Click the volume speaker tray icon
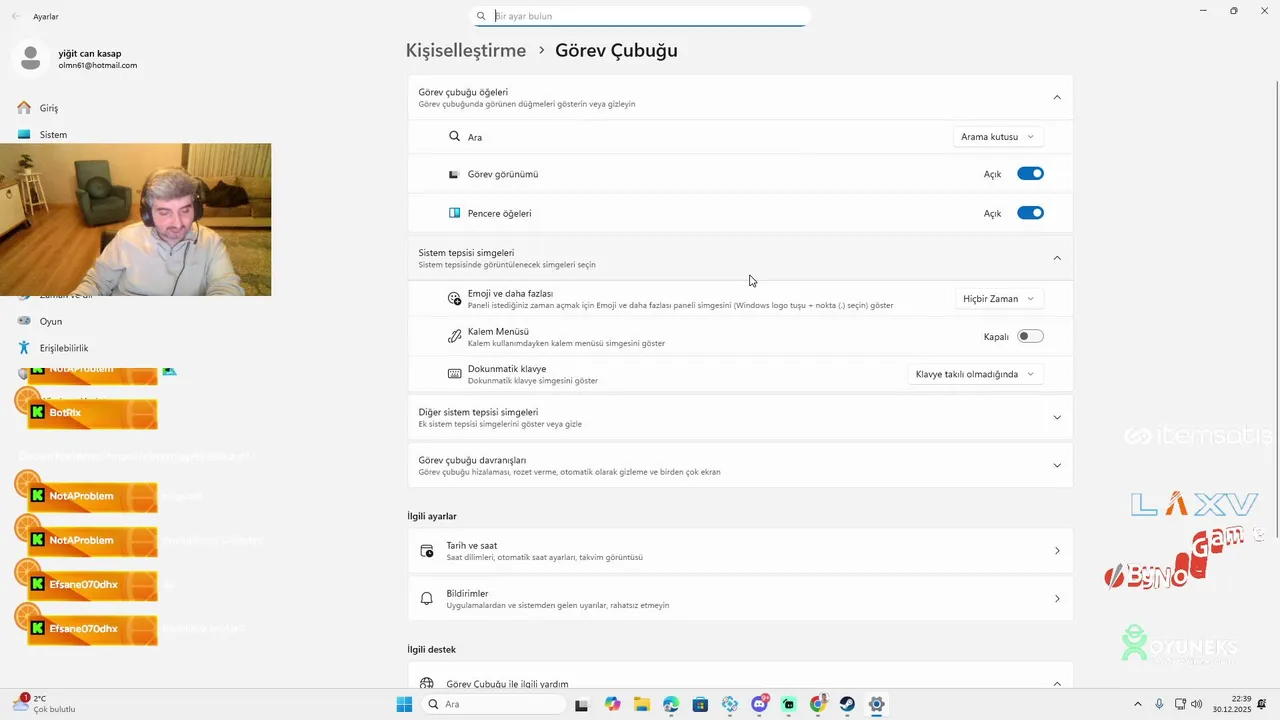 1196,704
